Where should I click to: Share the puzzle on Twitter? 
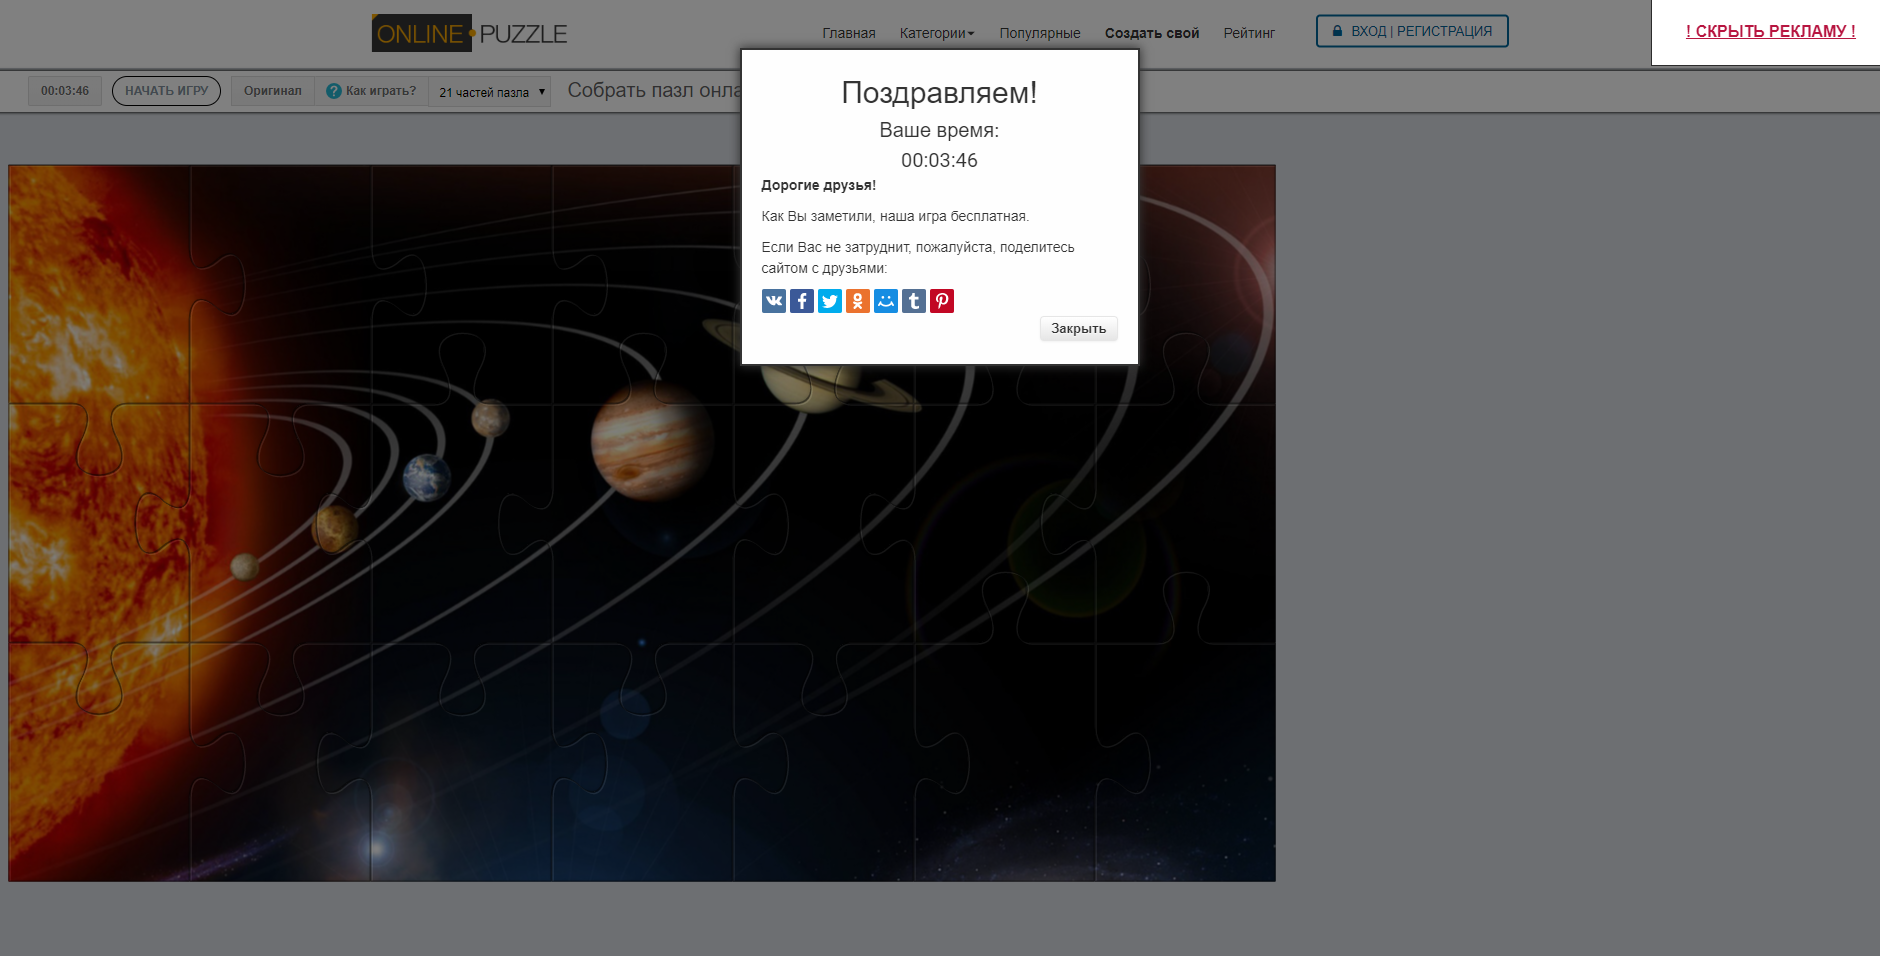[x=830, y=301]
